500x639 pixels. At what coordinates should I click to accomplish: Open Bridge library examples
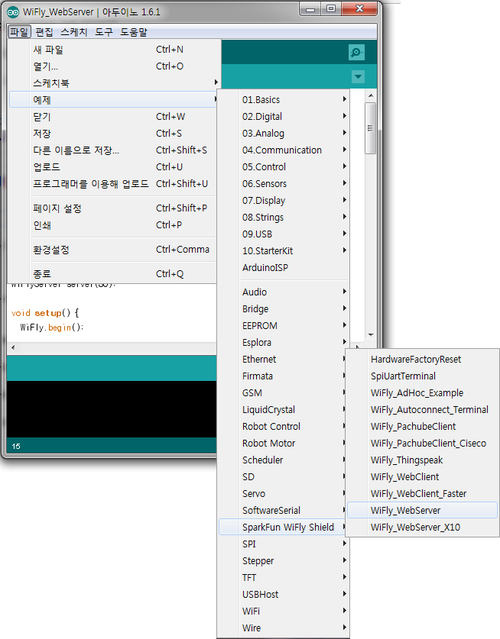tap(284, 309)
